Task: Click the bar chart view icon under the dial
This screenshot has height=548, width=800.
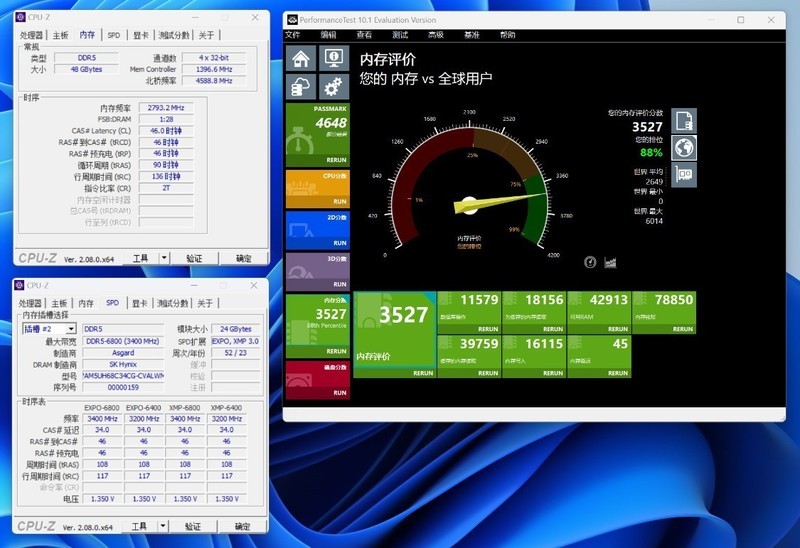Action: click(610, 262)
